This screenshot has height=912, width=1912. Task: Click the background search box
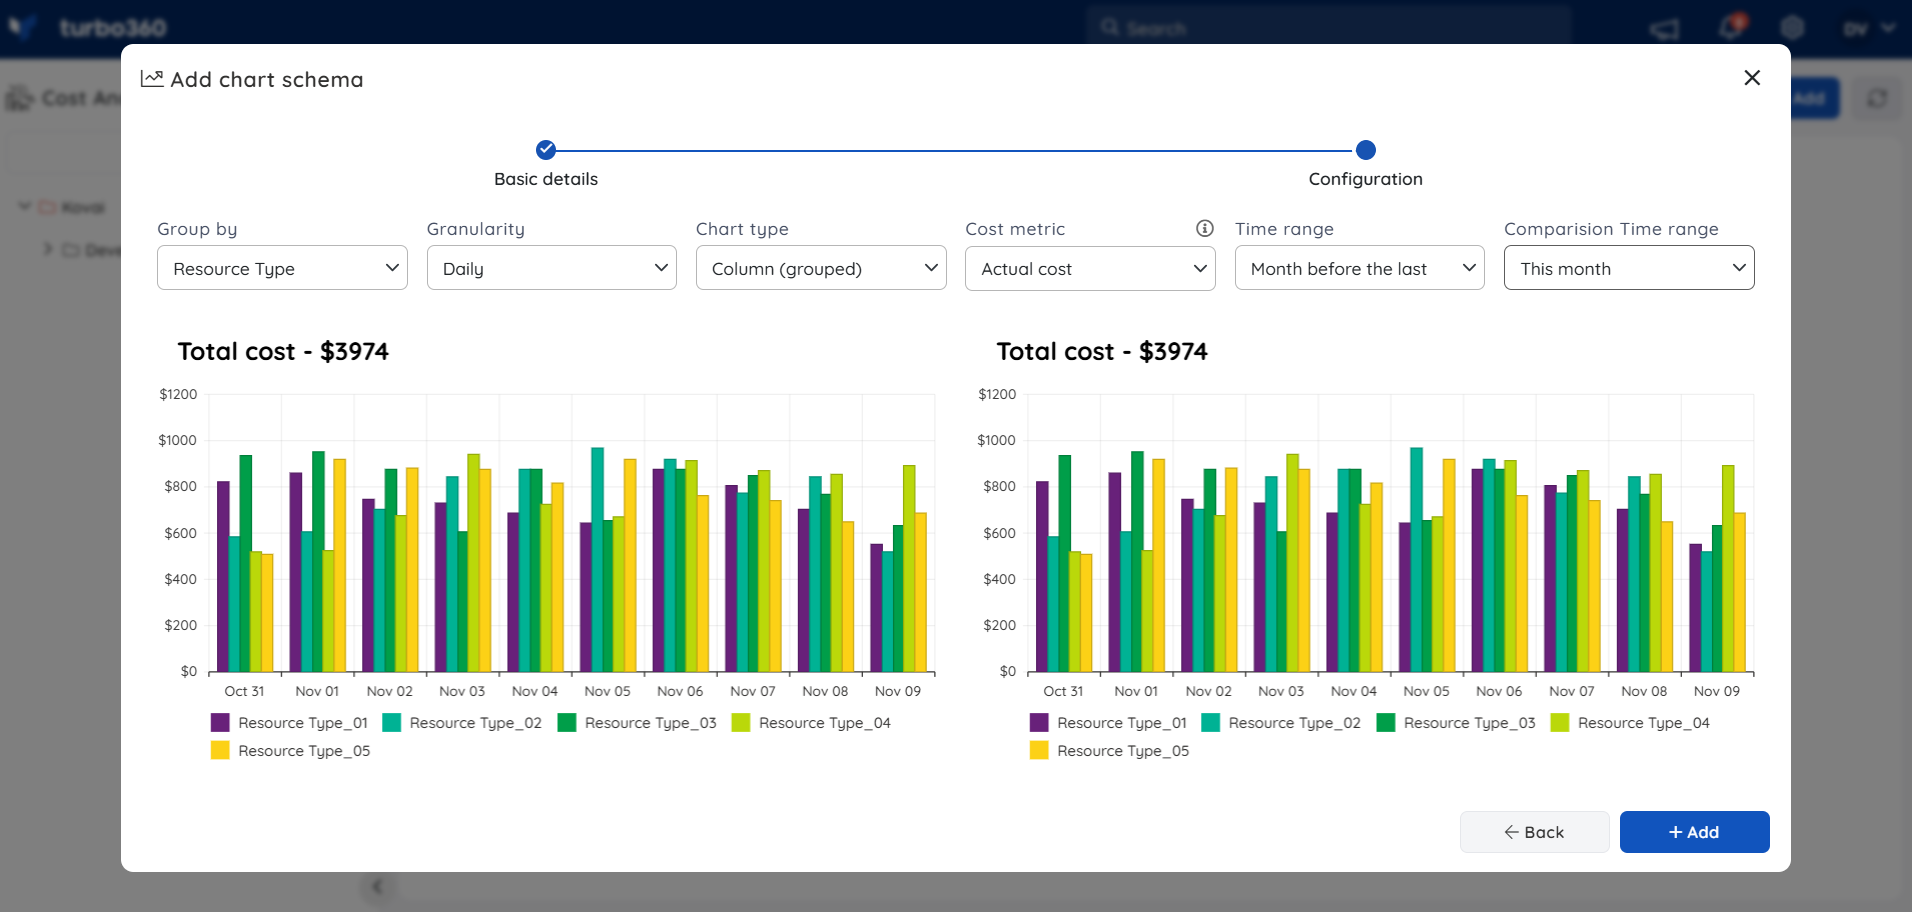(1330, 27)
